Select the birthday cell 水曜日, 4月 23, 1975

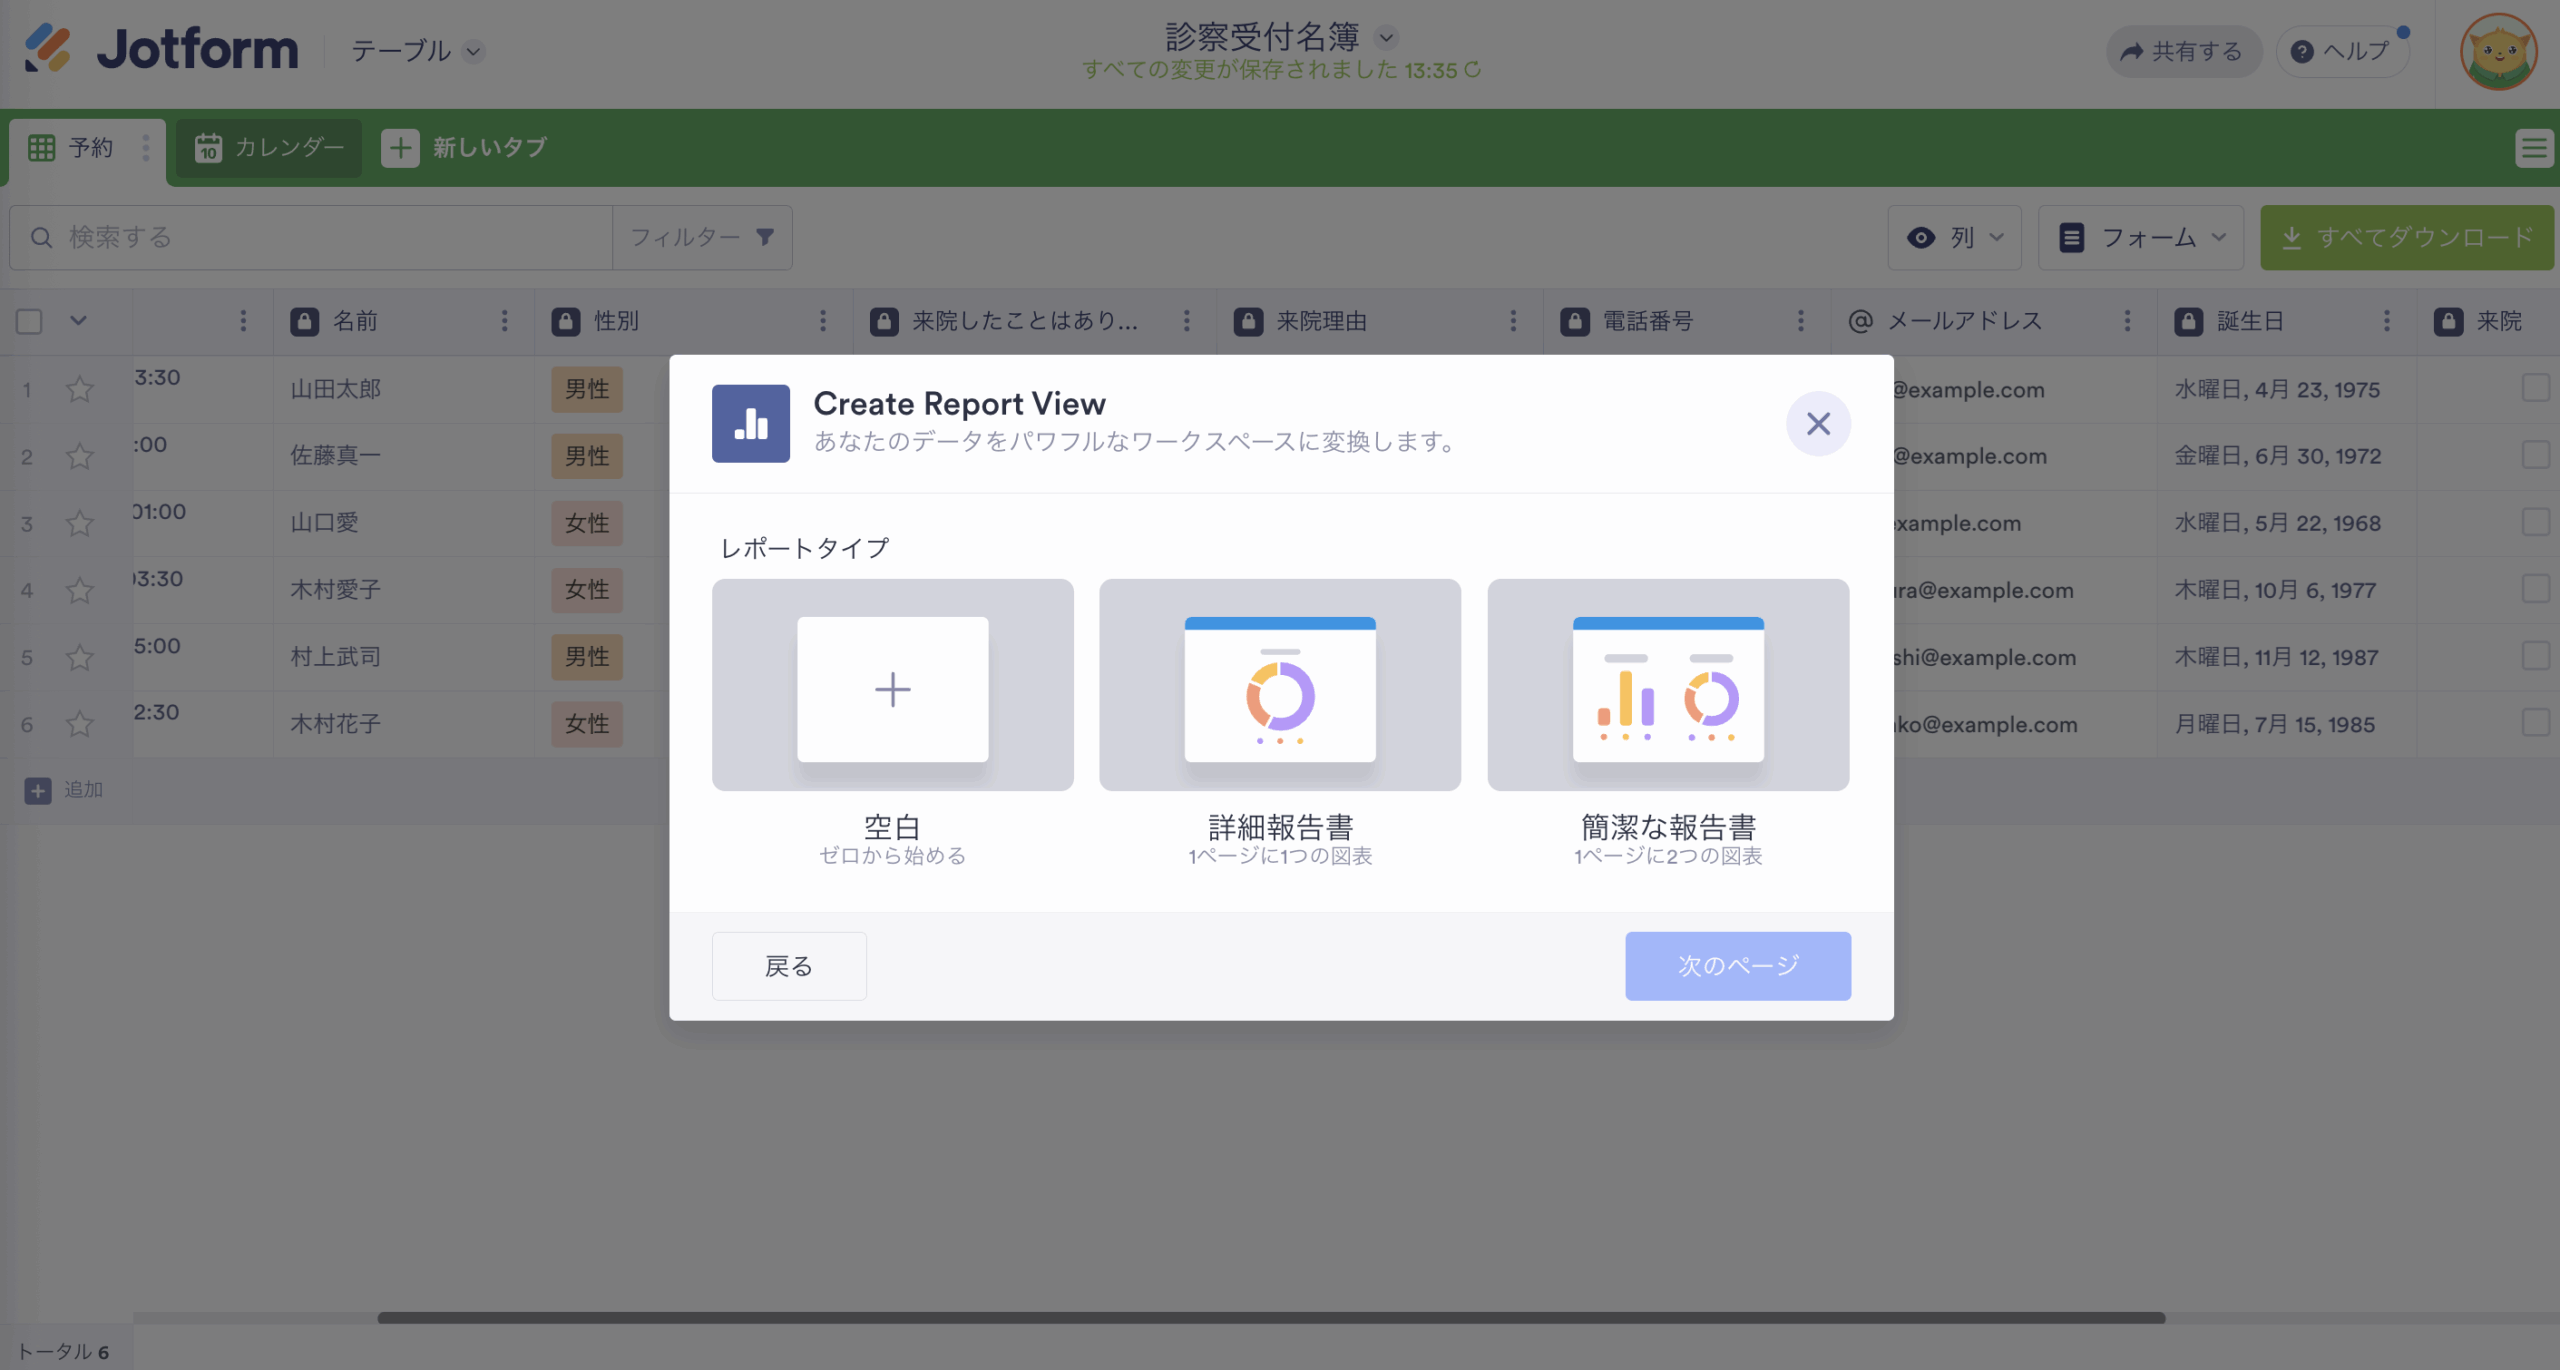click(2287, 389)
